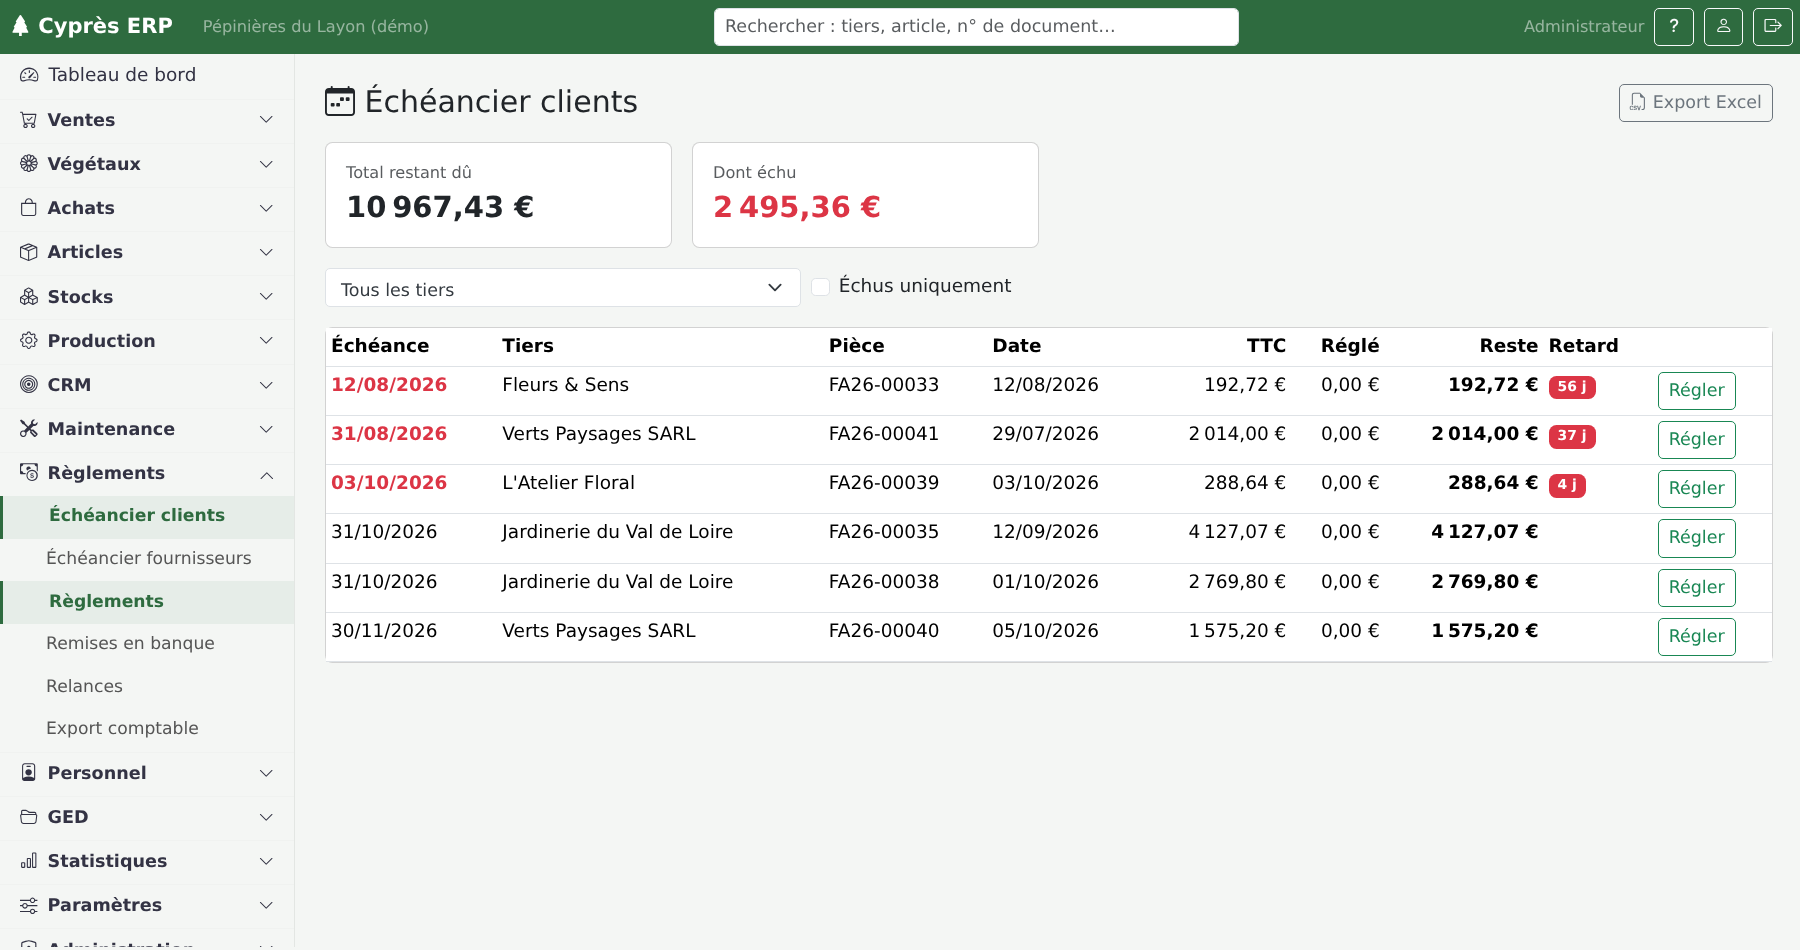Click the Articles box icon
1800x950 pixels.
coord(29,252)
